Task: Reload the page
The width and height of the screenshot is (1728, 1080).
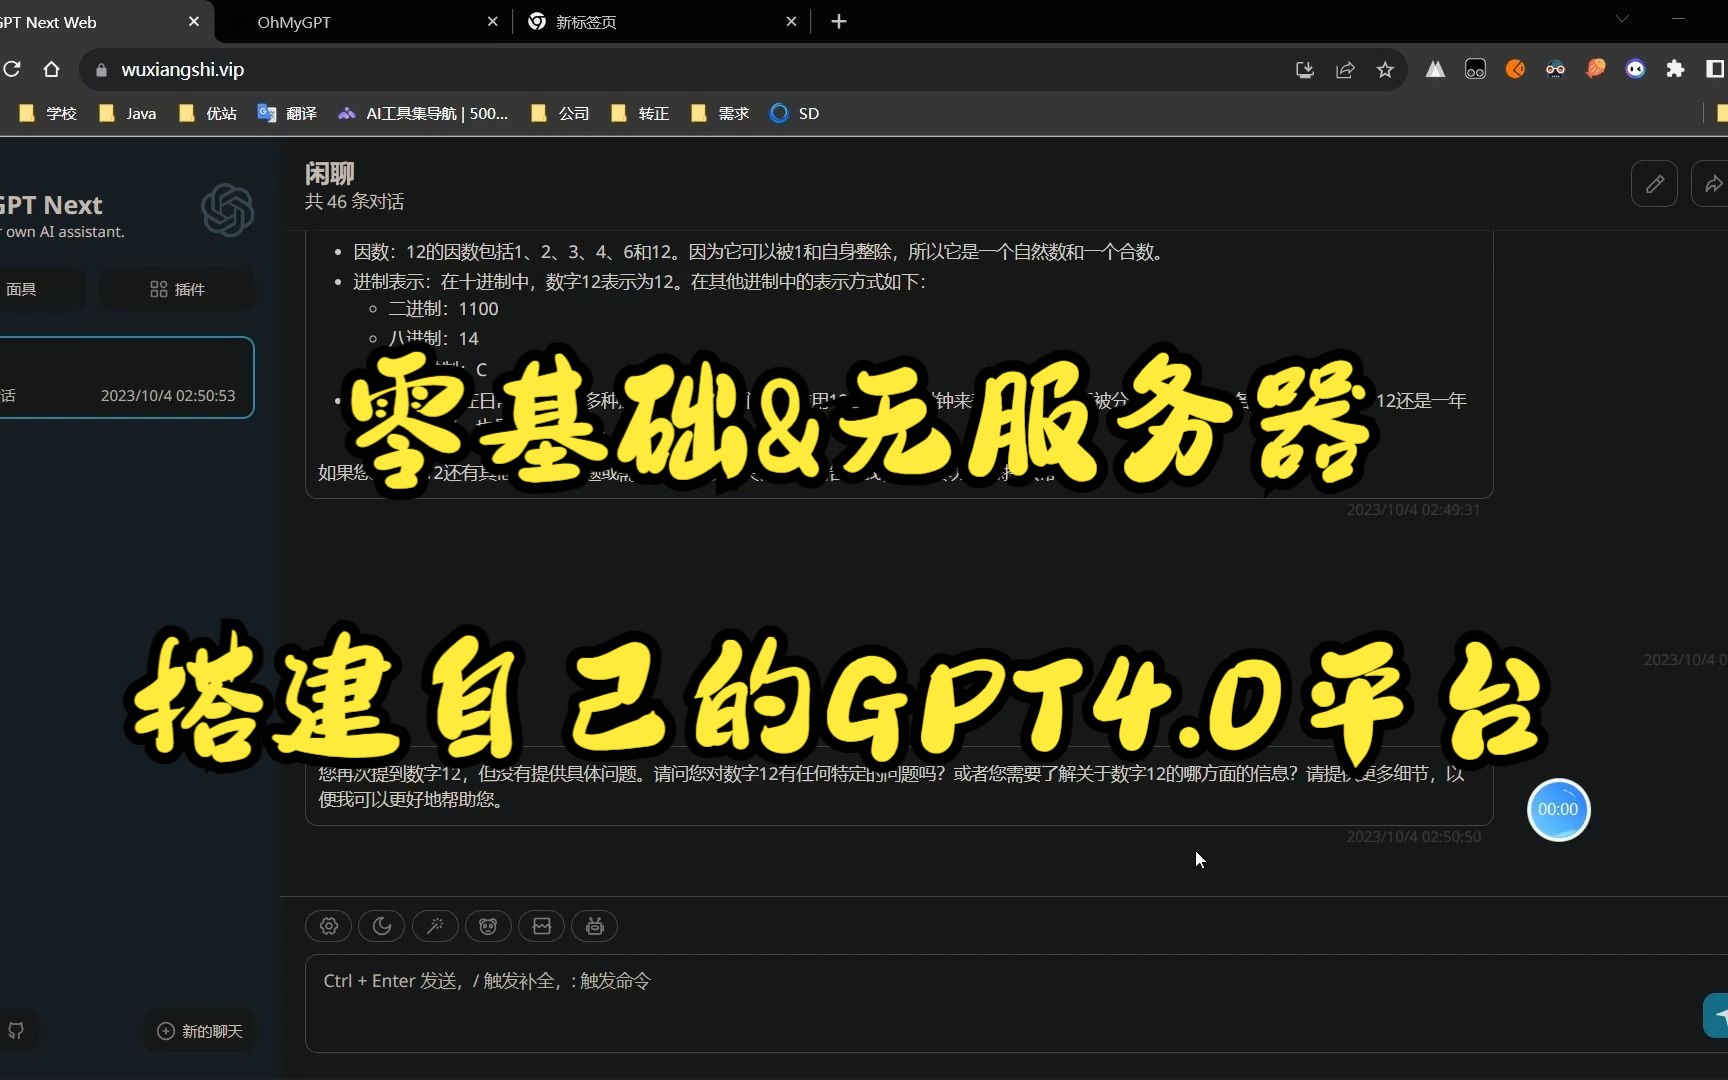Action: click(x=12, y=69)
